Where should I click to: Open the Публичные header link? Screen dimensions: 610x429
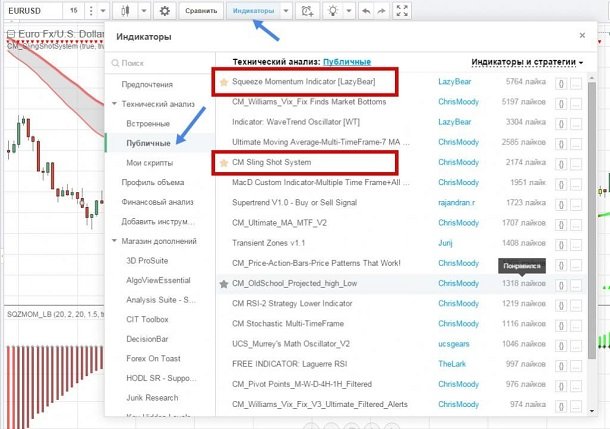pos(347,62)
